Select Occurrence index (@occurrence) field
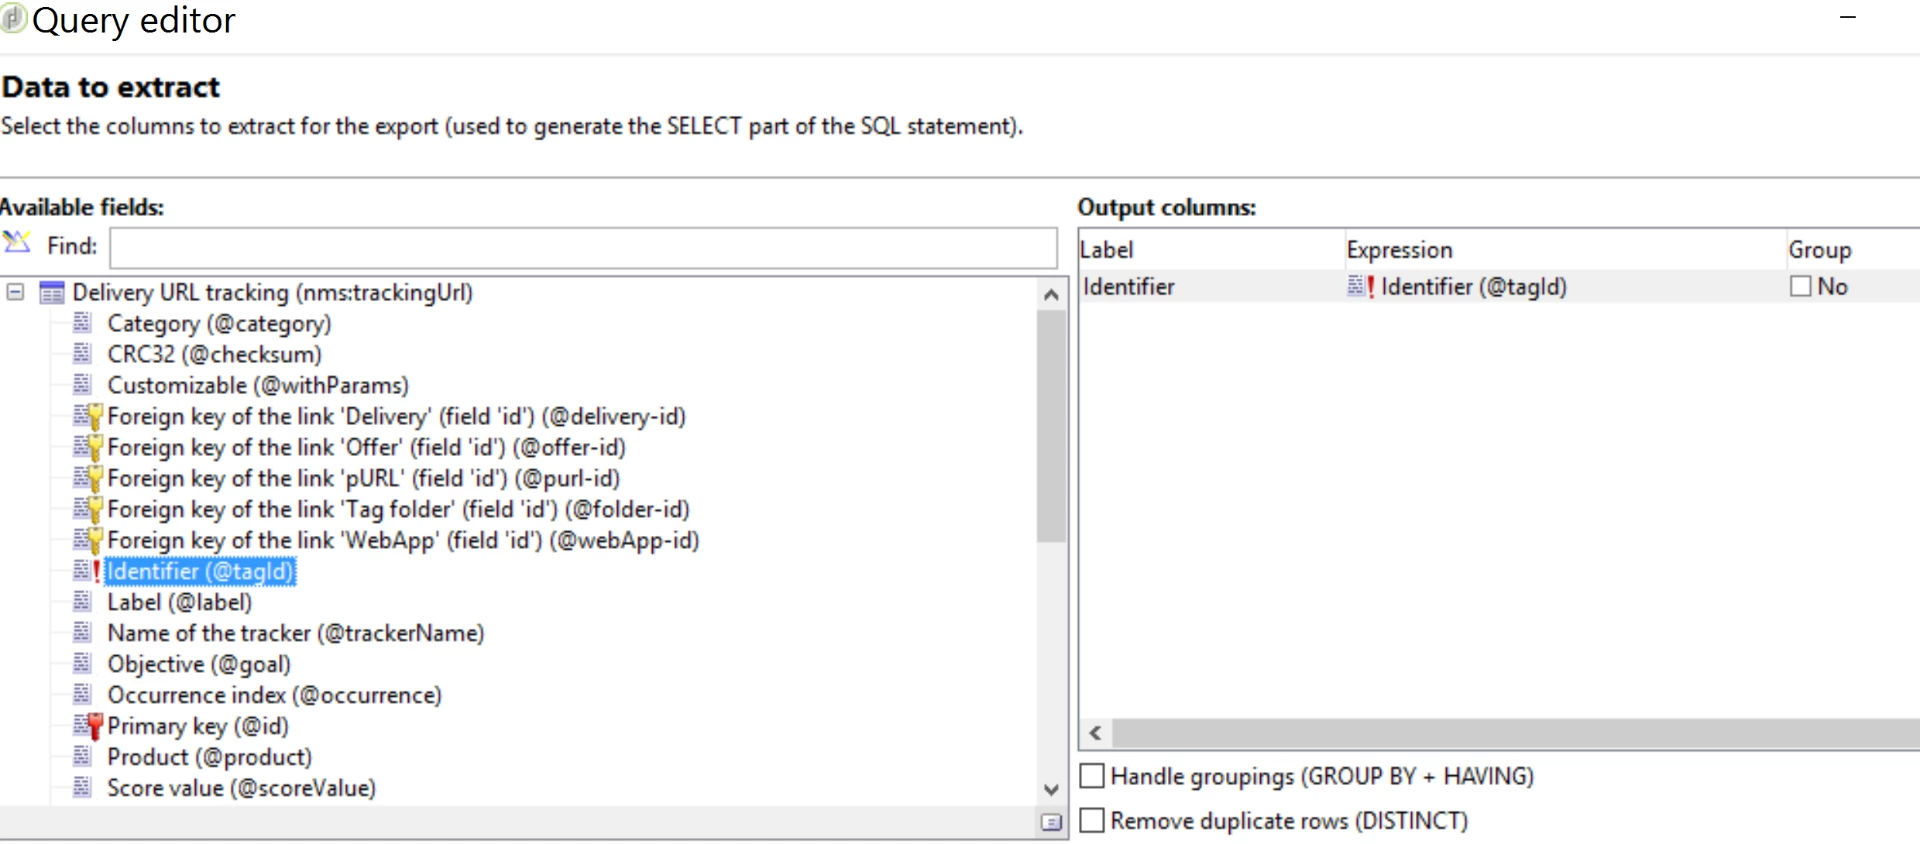 (x=274, y=696)
